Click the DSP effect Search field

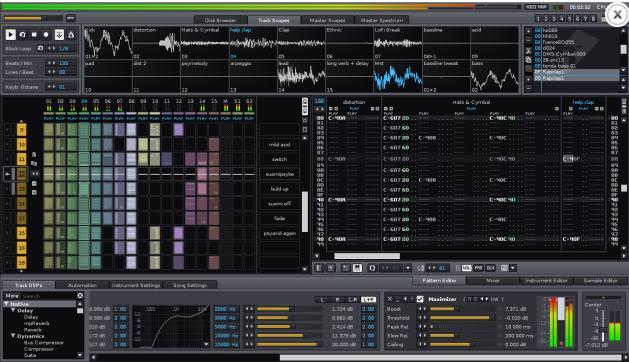[x=49, y=296]
